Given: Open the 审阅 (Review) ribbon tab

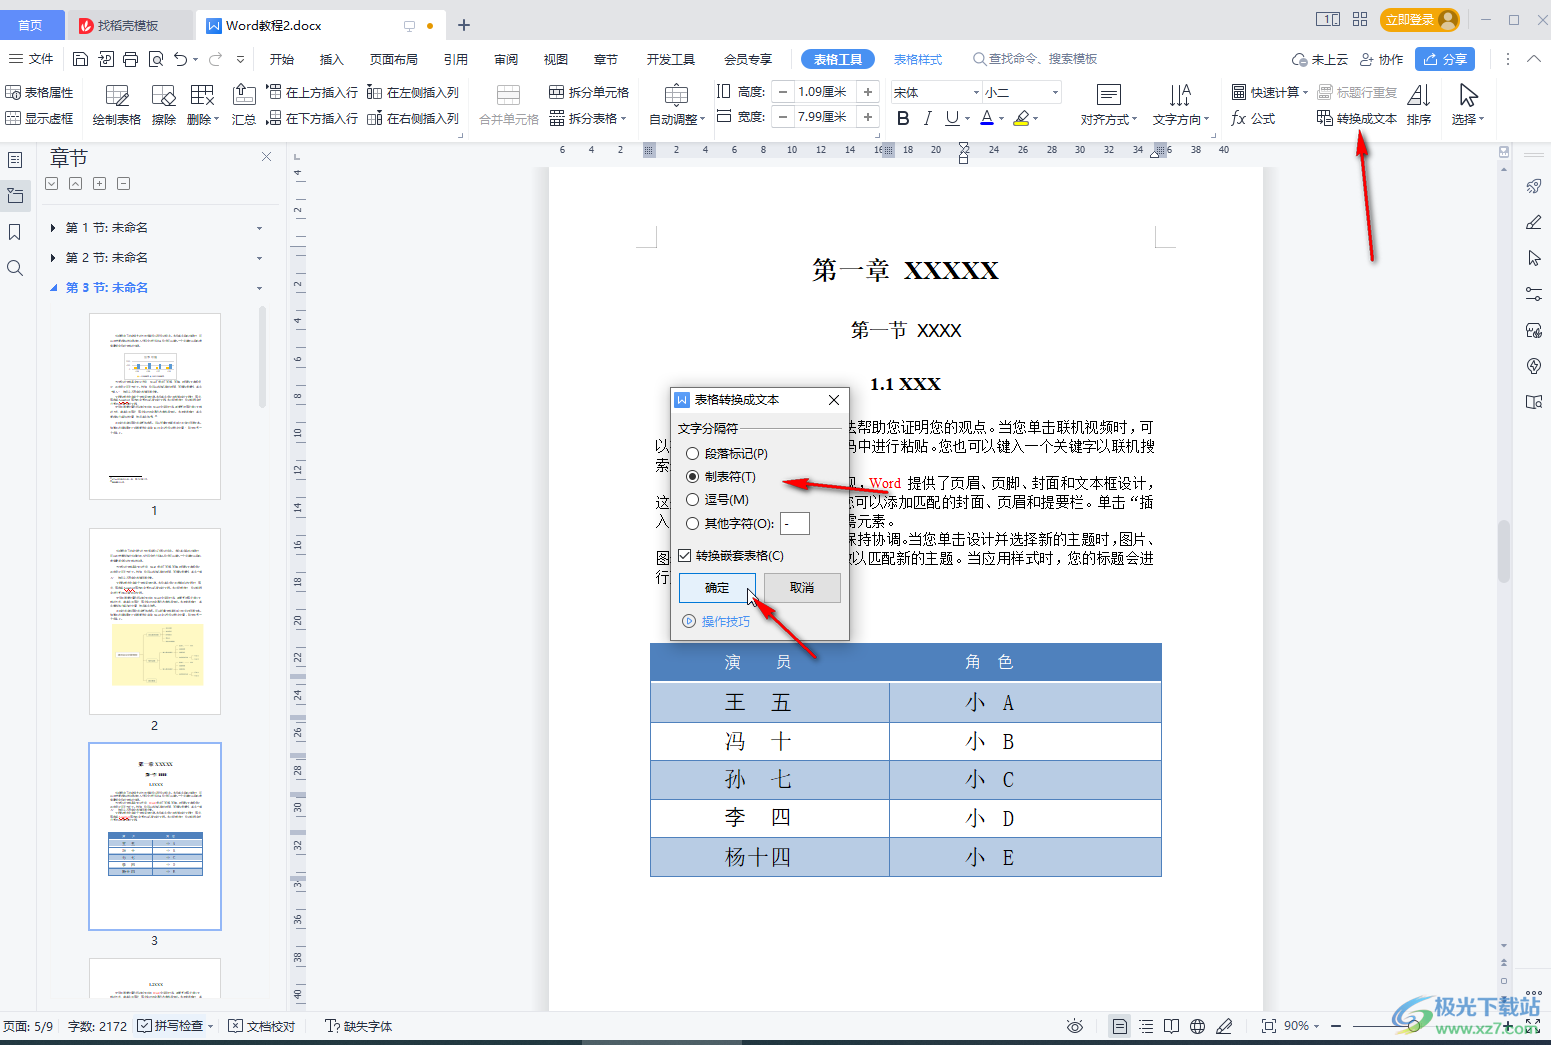Looking at the screenshot, I should click(506, 59).
